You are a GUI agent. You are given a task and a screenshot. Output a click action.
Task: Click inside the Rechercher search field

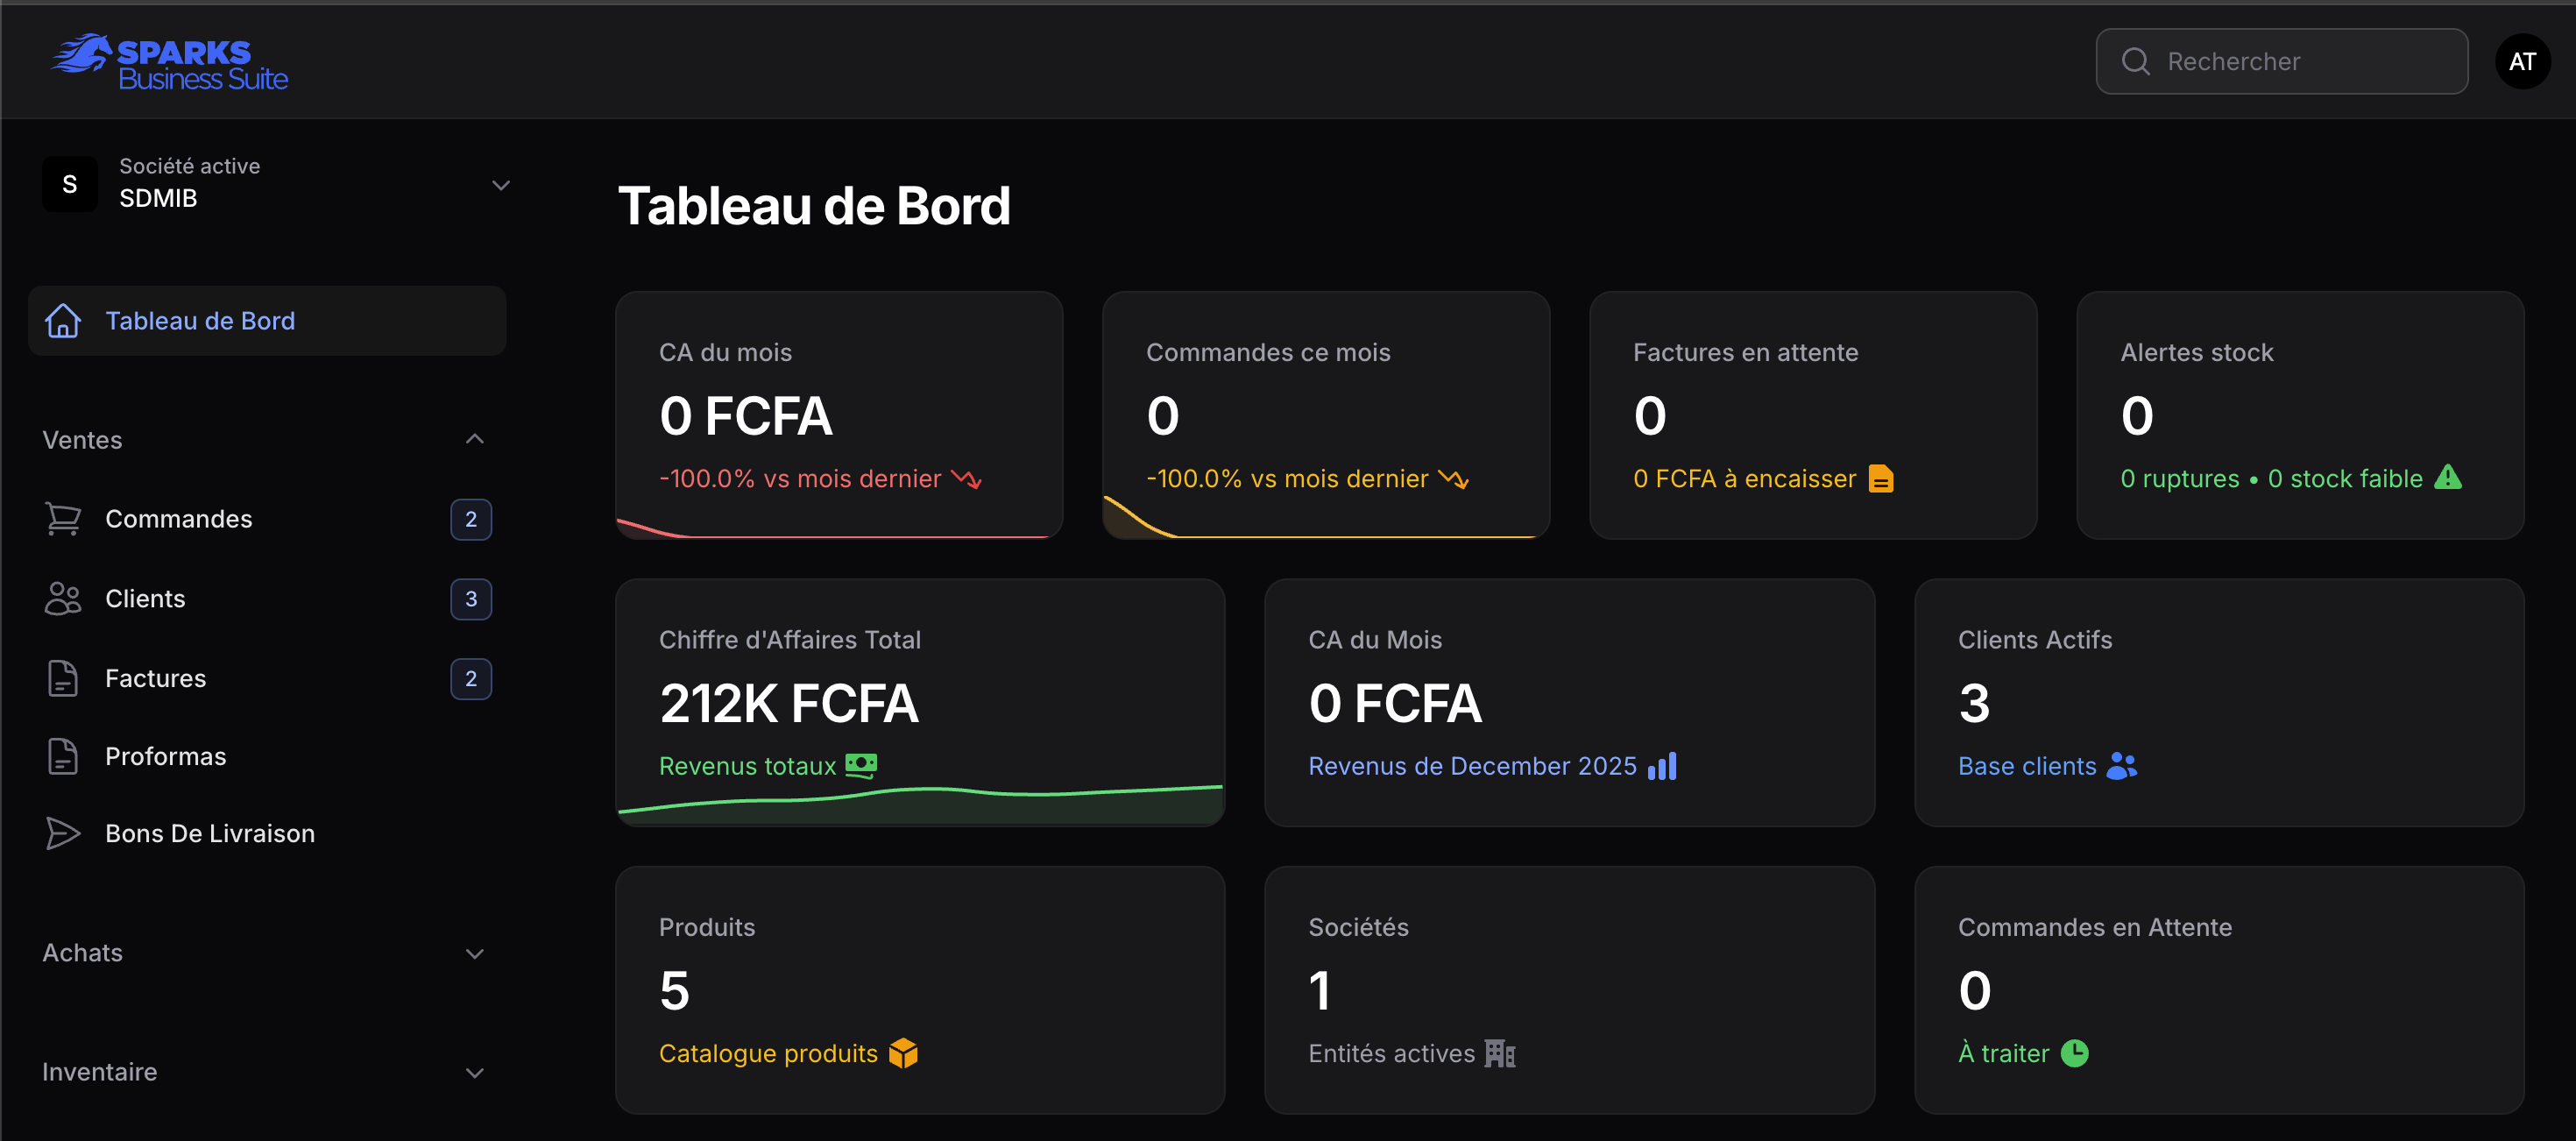(2280, 61)
